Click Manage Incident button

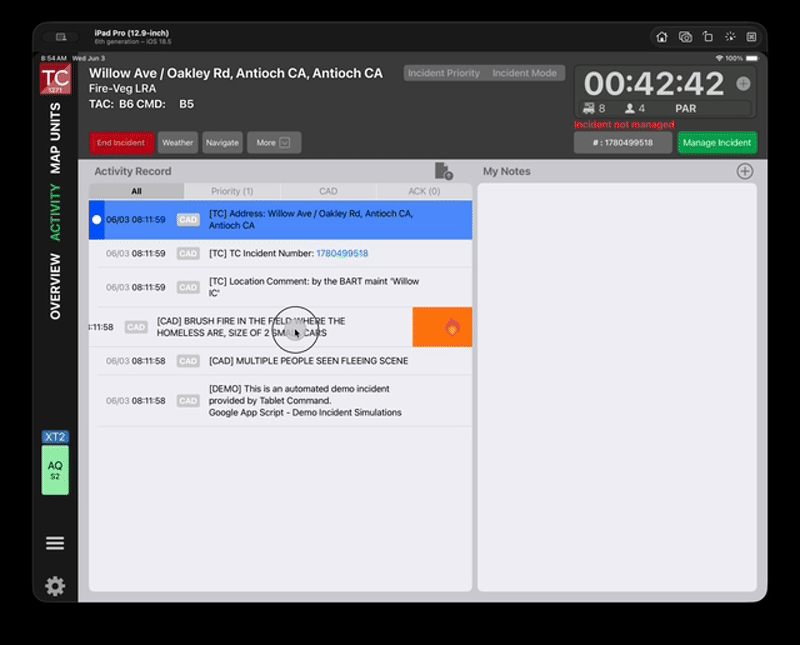[717, 143]
